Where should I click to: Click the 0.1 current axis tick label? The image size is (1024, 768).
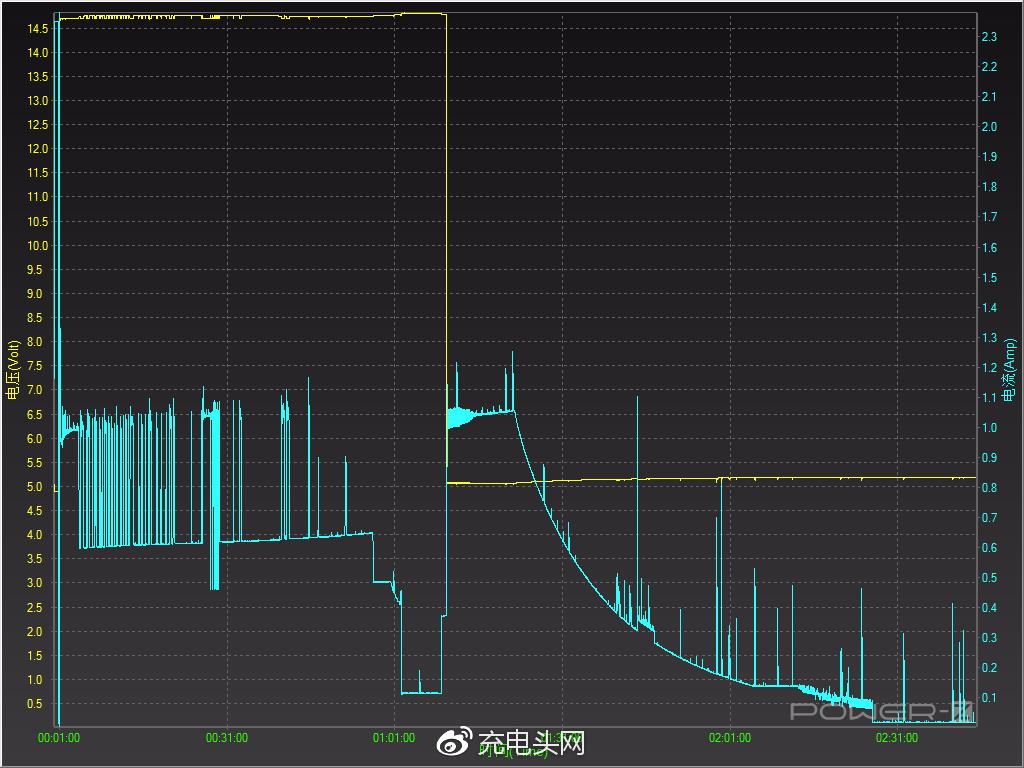pos(989,698)
